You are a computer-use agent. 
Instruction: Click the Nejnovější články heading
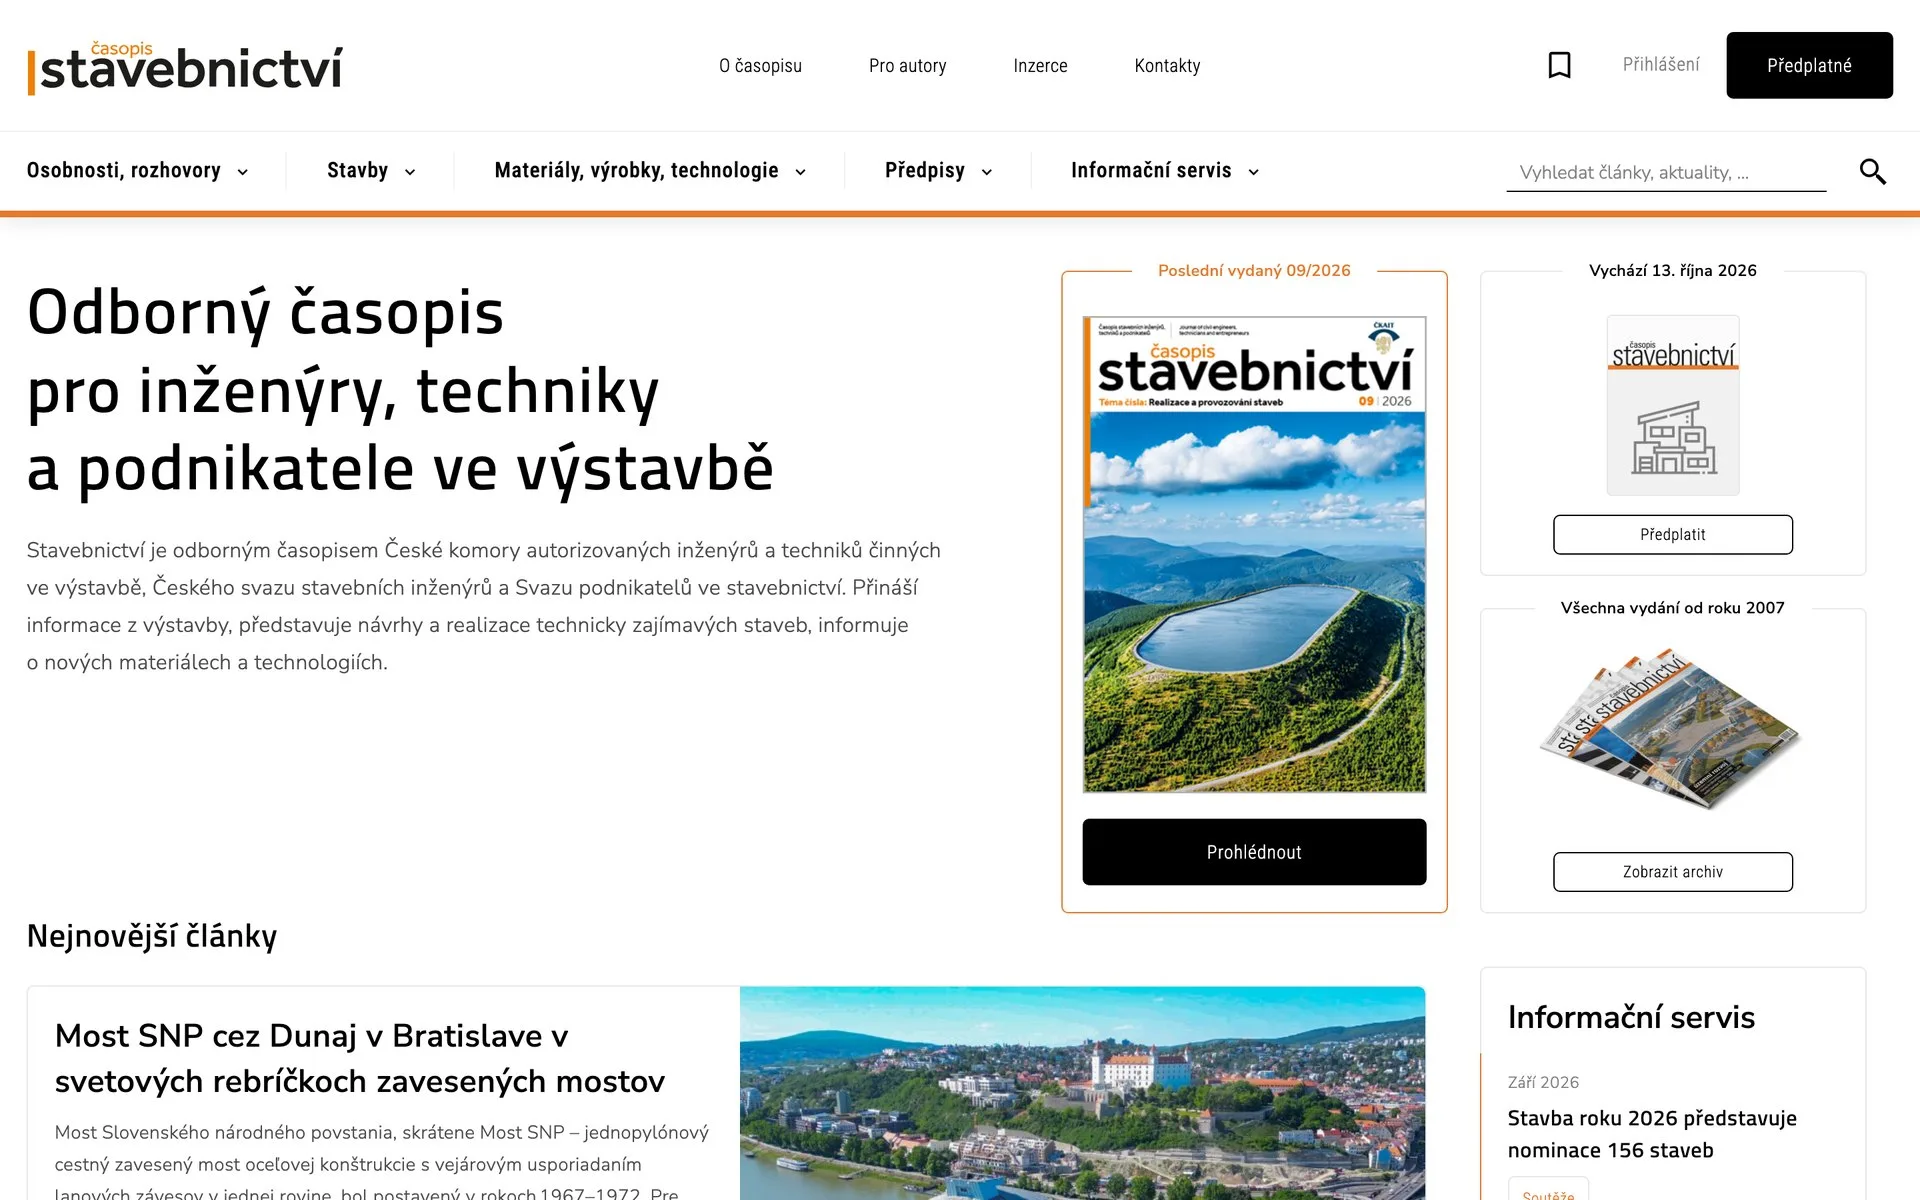coord(152,936)
